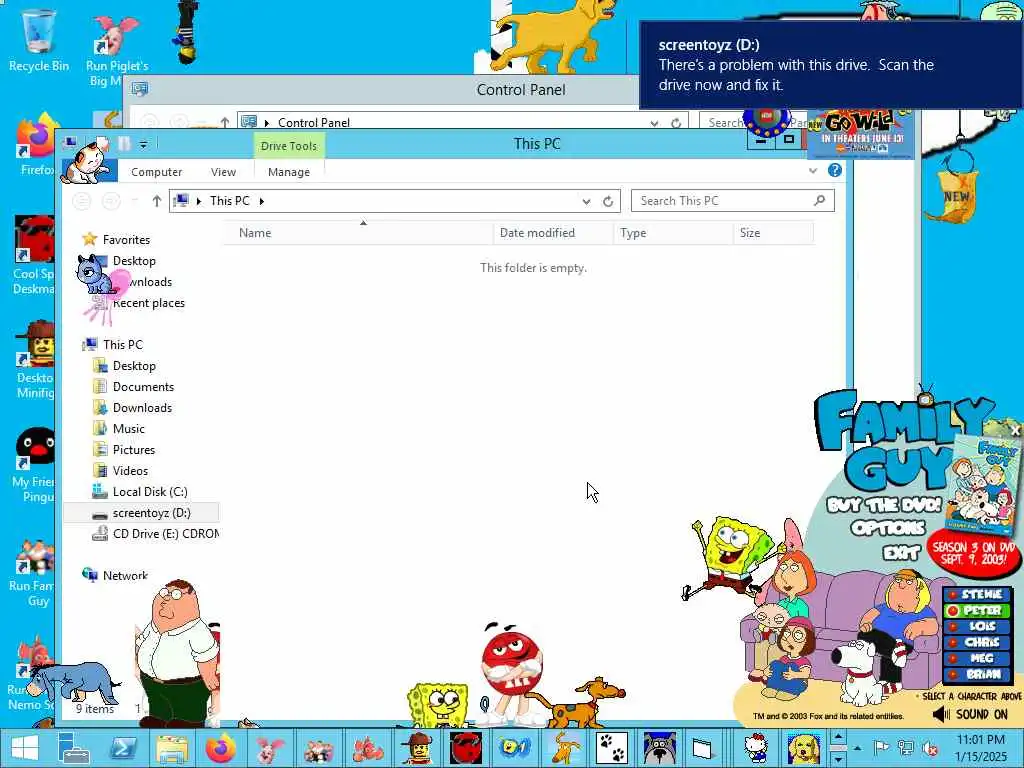Open Run Piglet's Big Movie shortcut
This screenshot has width=1024, height=768.
click(117, 52)
